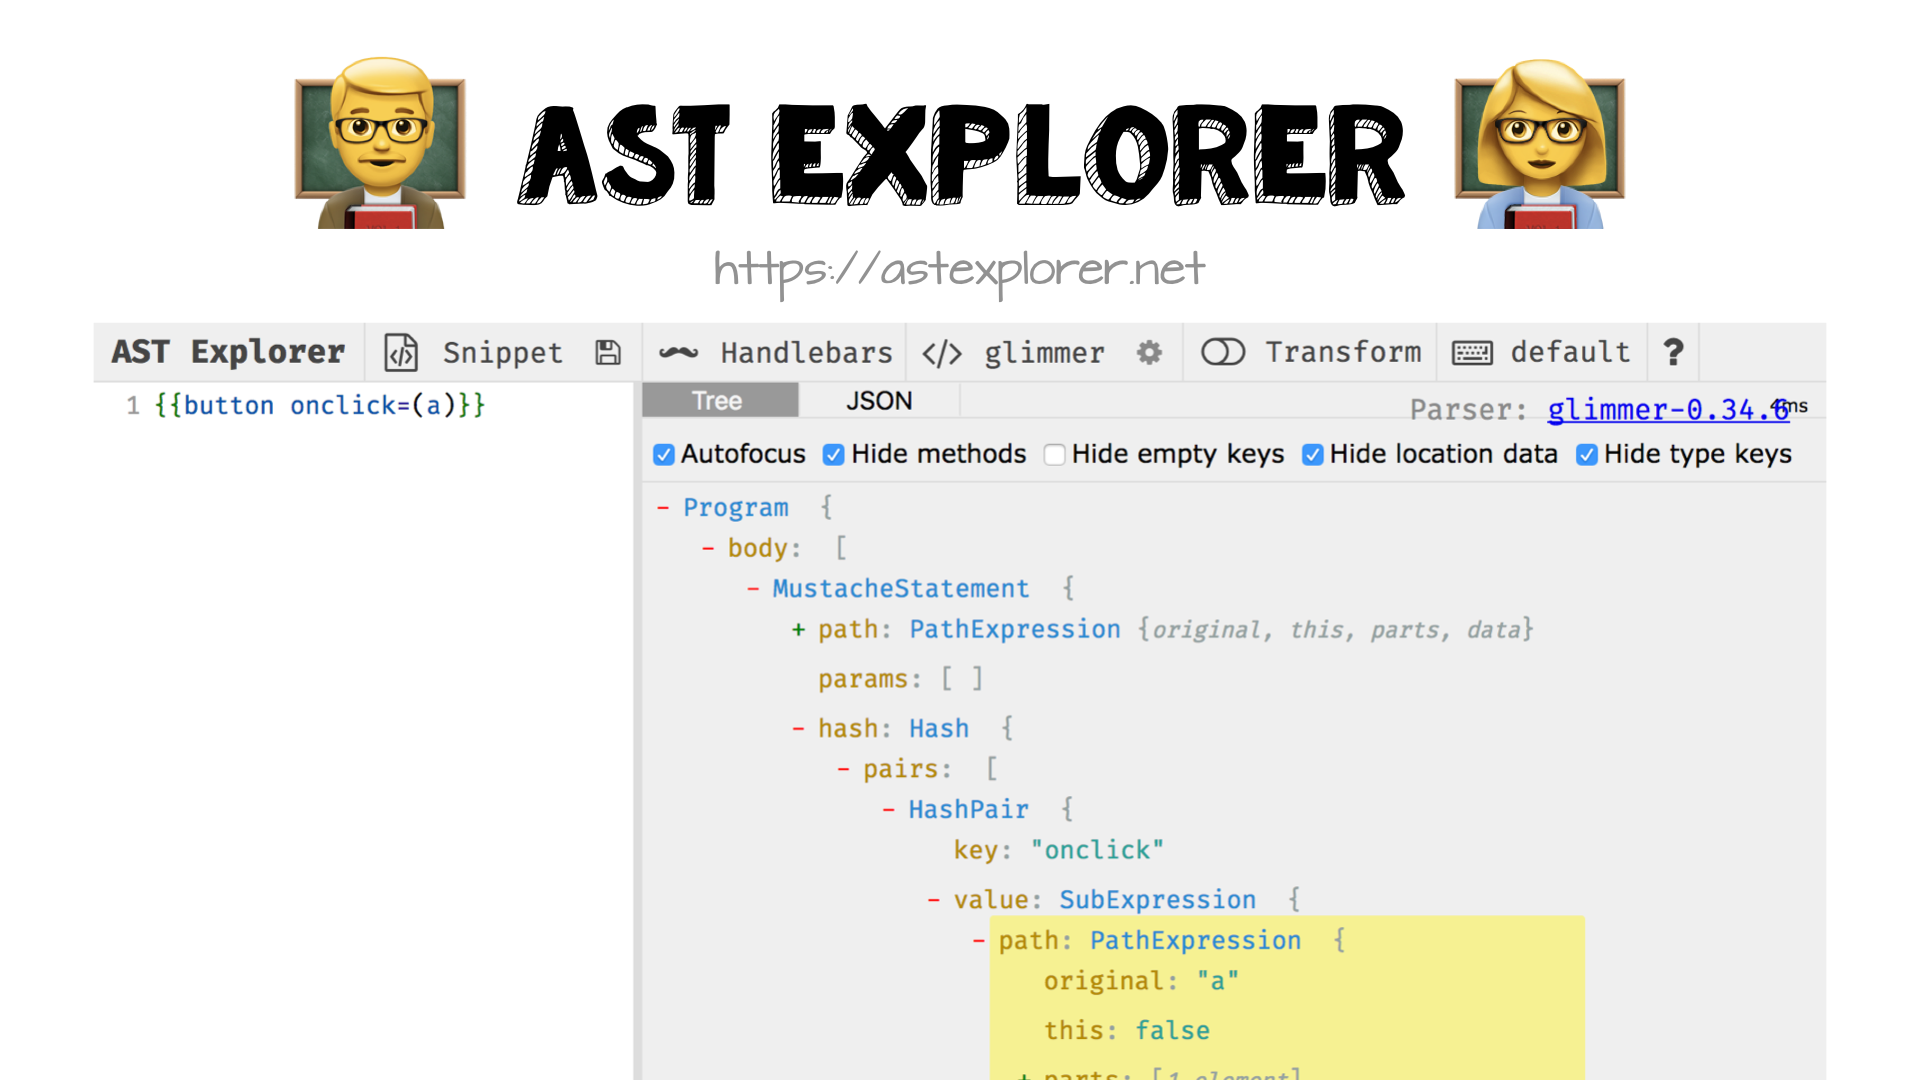Uncheck Hide location data option
1920x1080 pixels.
(x=1312, y=455)
